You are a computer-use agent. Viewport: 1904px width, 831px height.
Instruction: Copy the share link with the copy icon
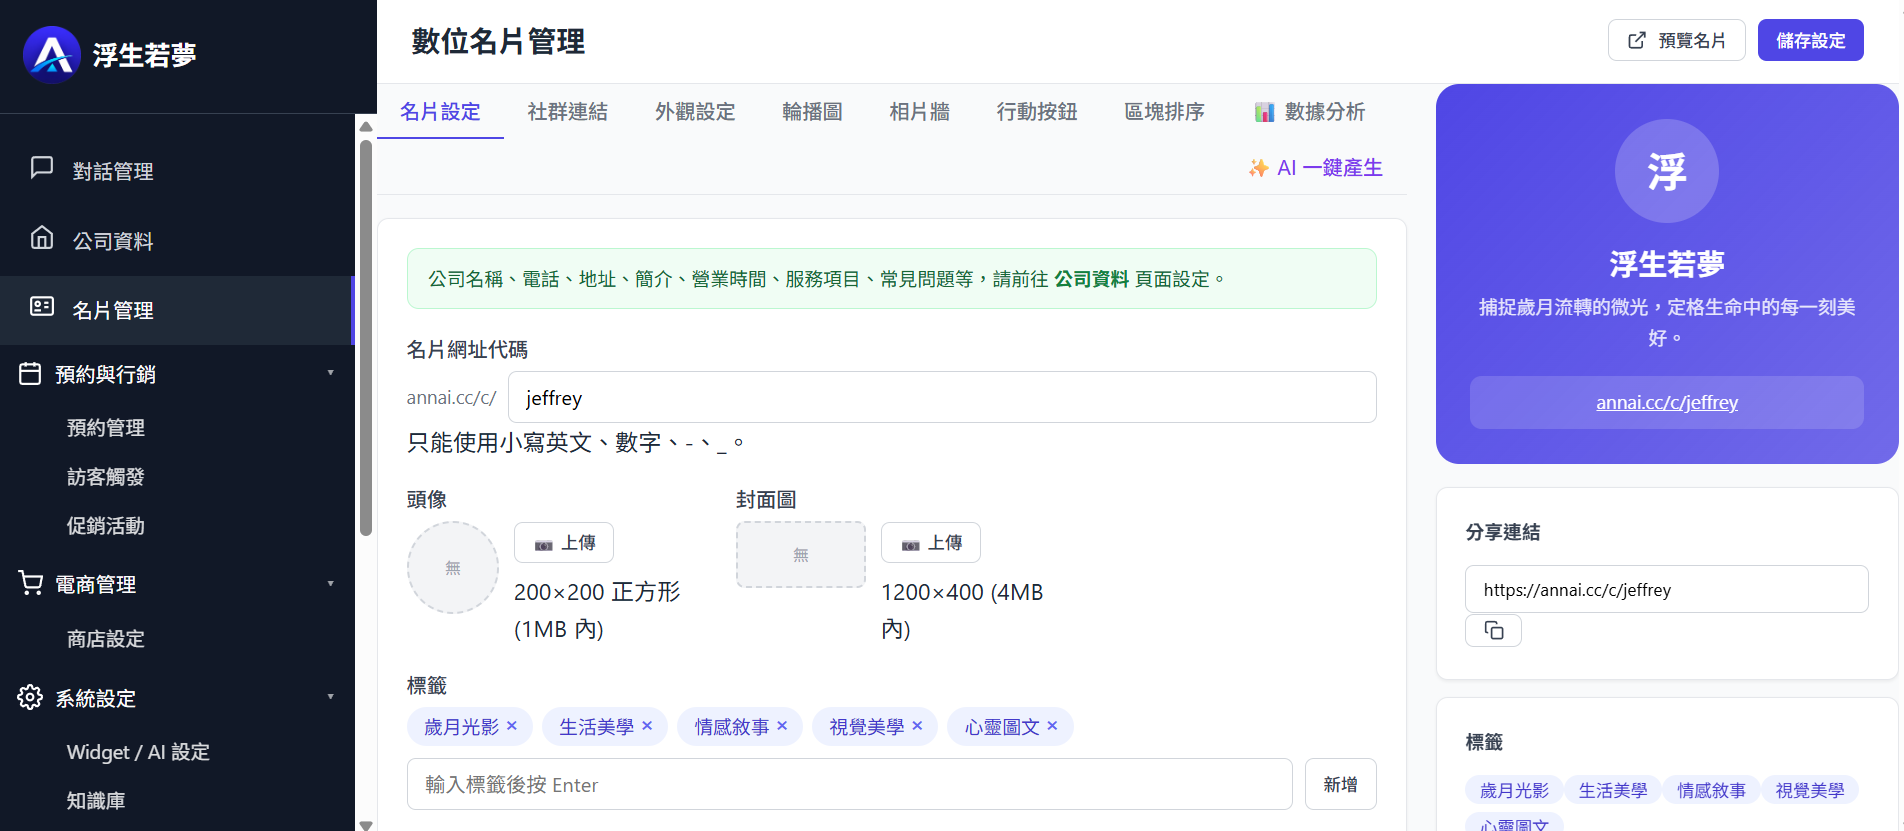tap(1493, 631)
